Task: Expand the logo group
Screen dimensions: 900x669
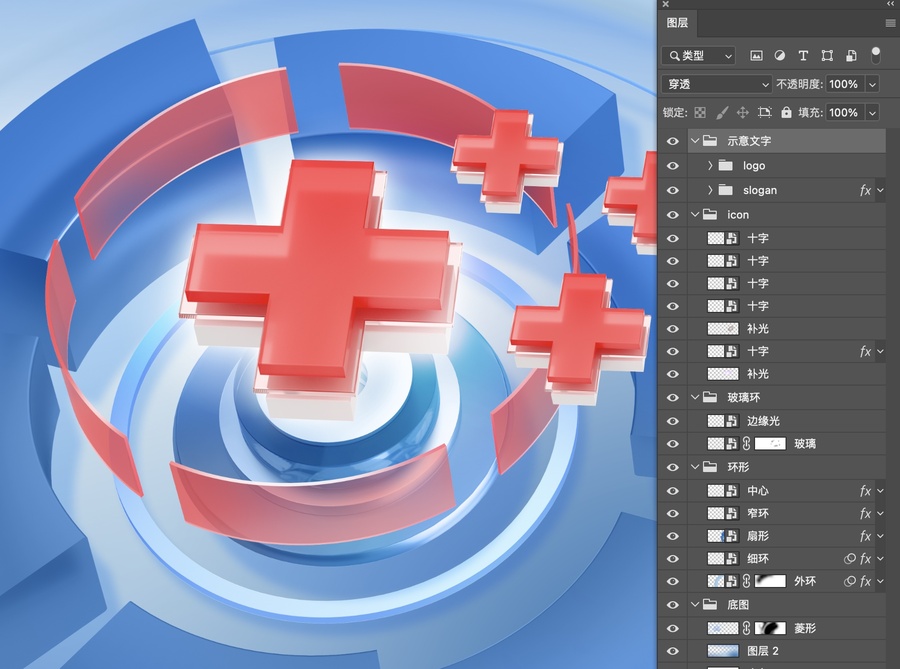Action: pos(710,165)
